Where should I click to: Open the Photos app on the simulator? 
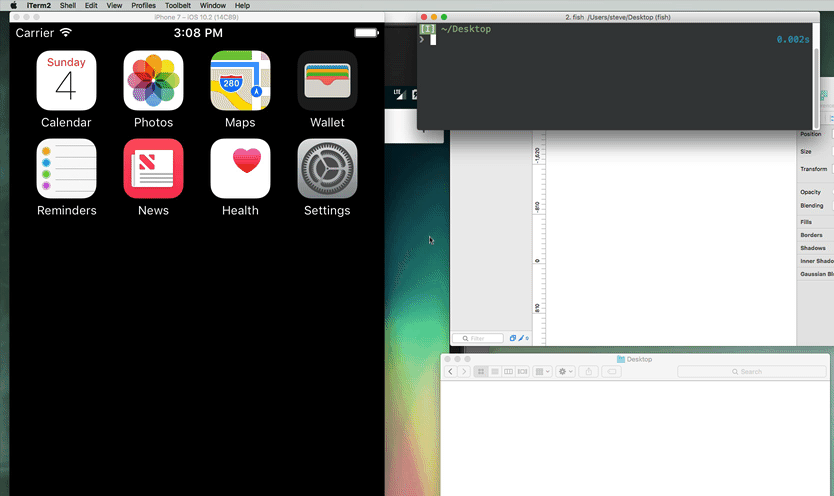(153, 81)
